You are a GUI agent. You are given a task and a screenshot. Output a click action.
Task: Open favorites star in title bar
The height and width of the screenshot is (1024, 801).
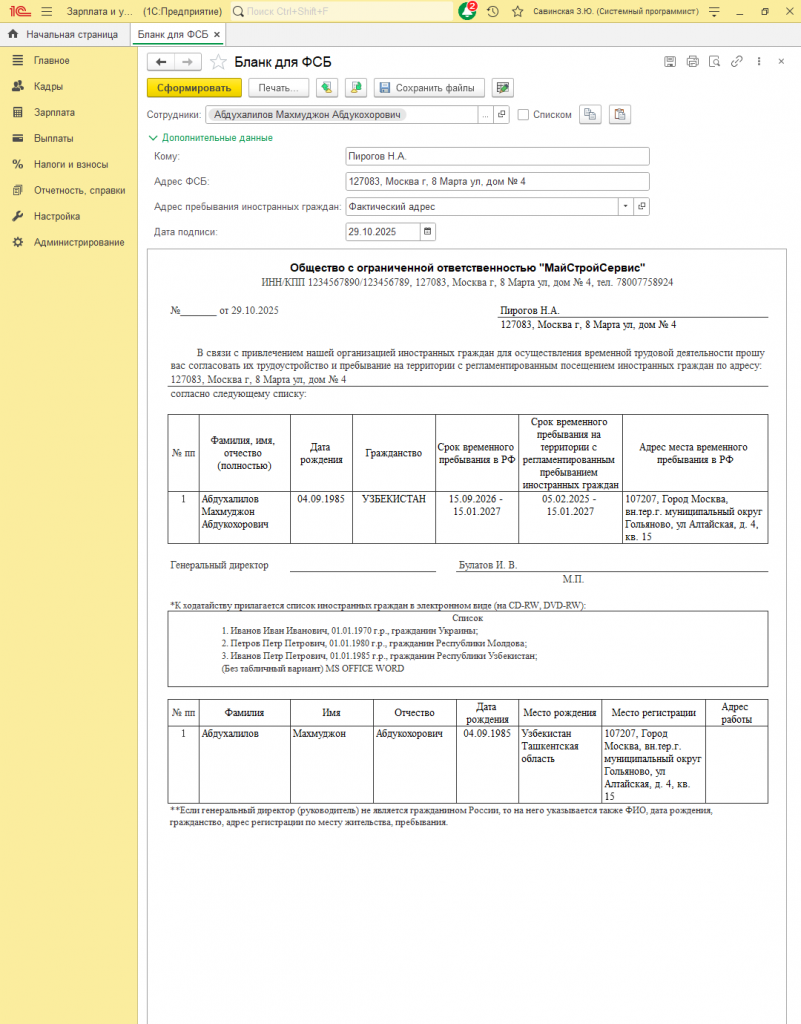pos(518,12)
